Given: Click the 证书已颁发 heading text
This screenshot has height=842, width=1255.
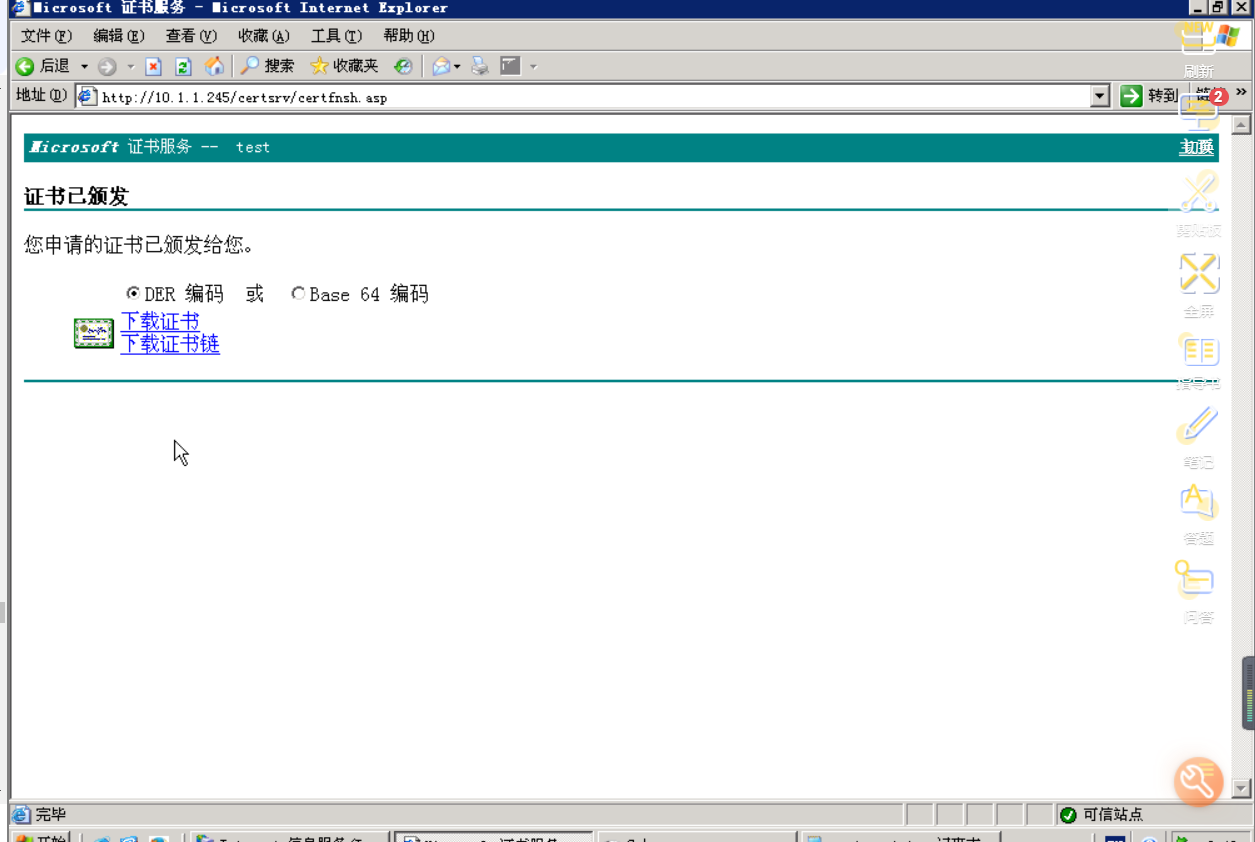Looking at the screenshot, I should click(77, 196).
